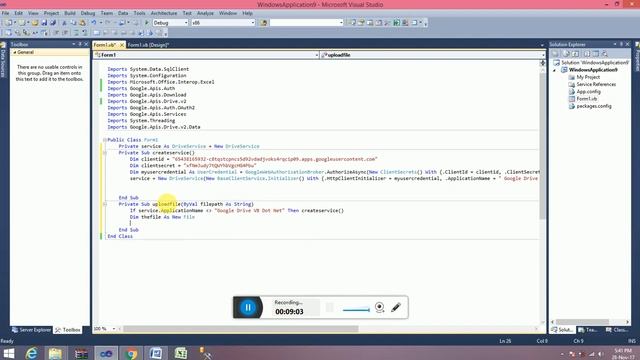Click the Save All toolbar icon
Image resolution: width=640 pixels, height=360 pixels.
53,23
